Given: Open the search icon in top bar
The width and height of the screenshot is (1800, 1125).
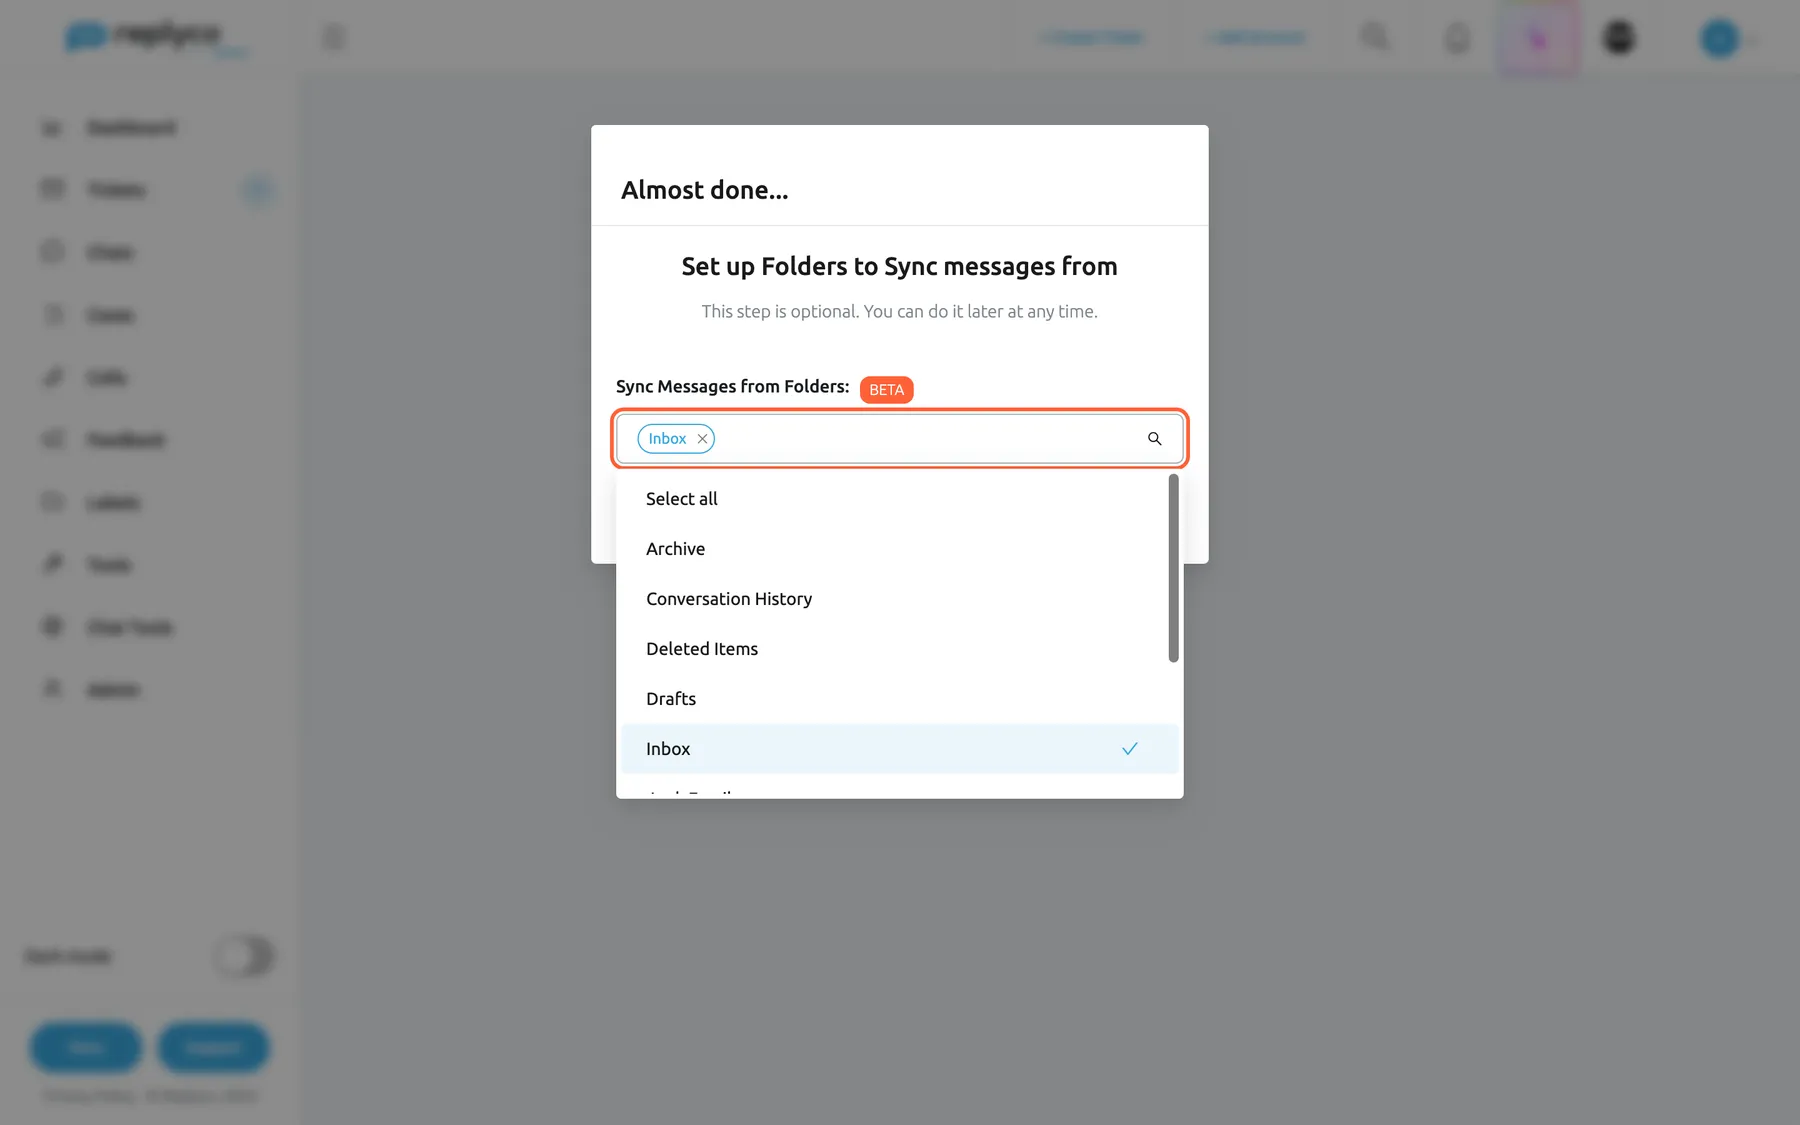Looking at the screenshot, I should point(1375,38).
